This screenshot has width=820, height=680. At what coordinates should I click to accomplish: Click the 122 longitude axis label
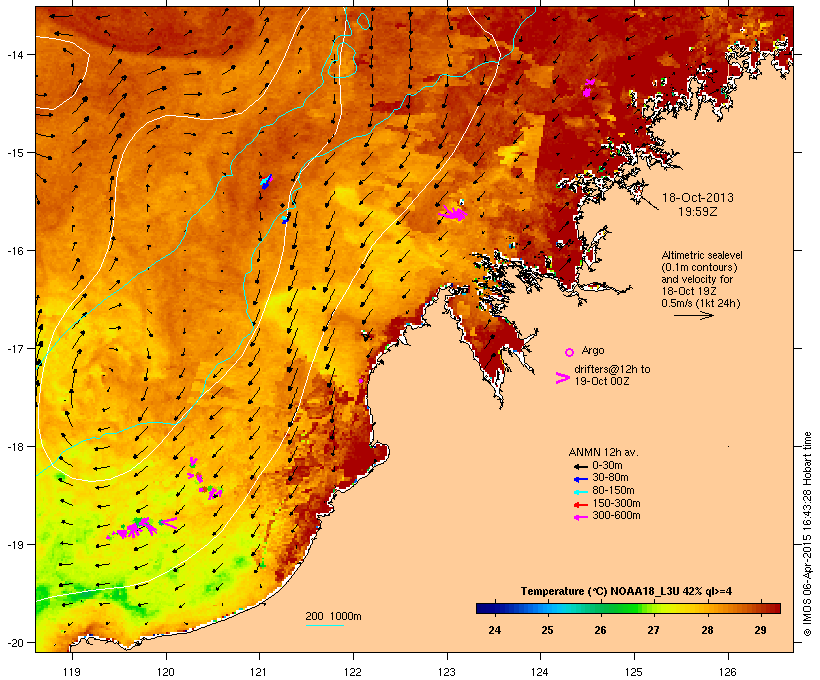(353, 672)
